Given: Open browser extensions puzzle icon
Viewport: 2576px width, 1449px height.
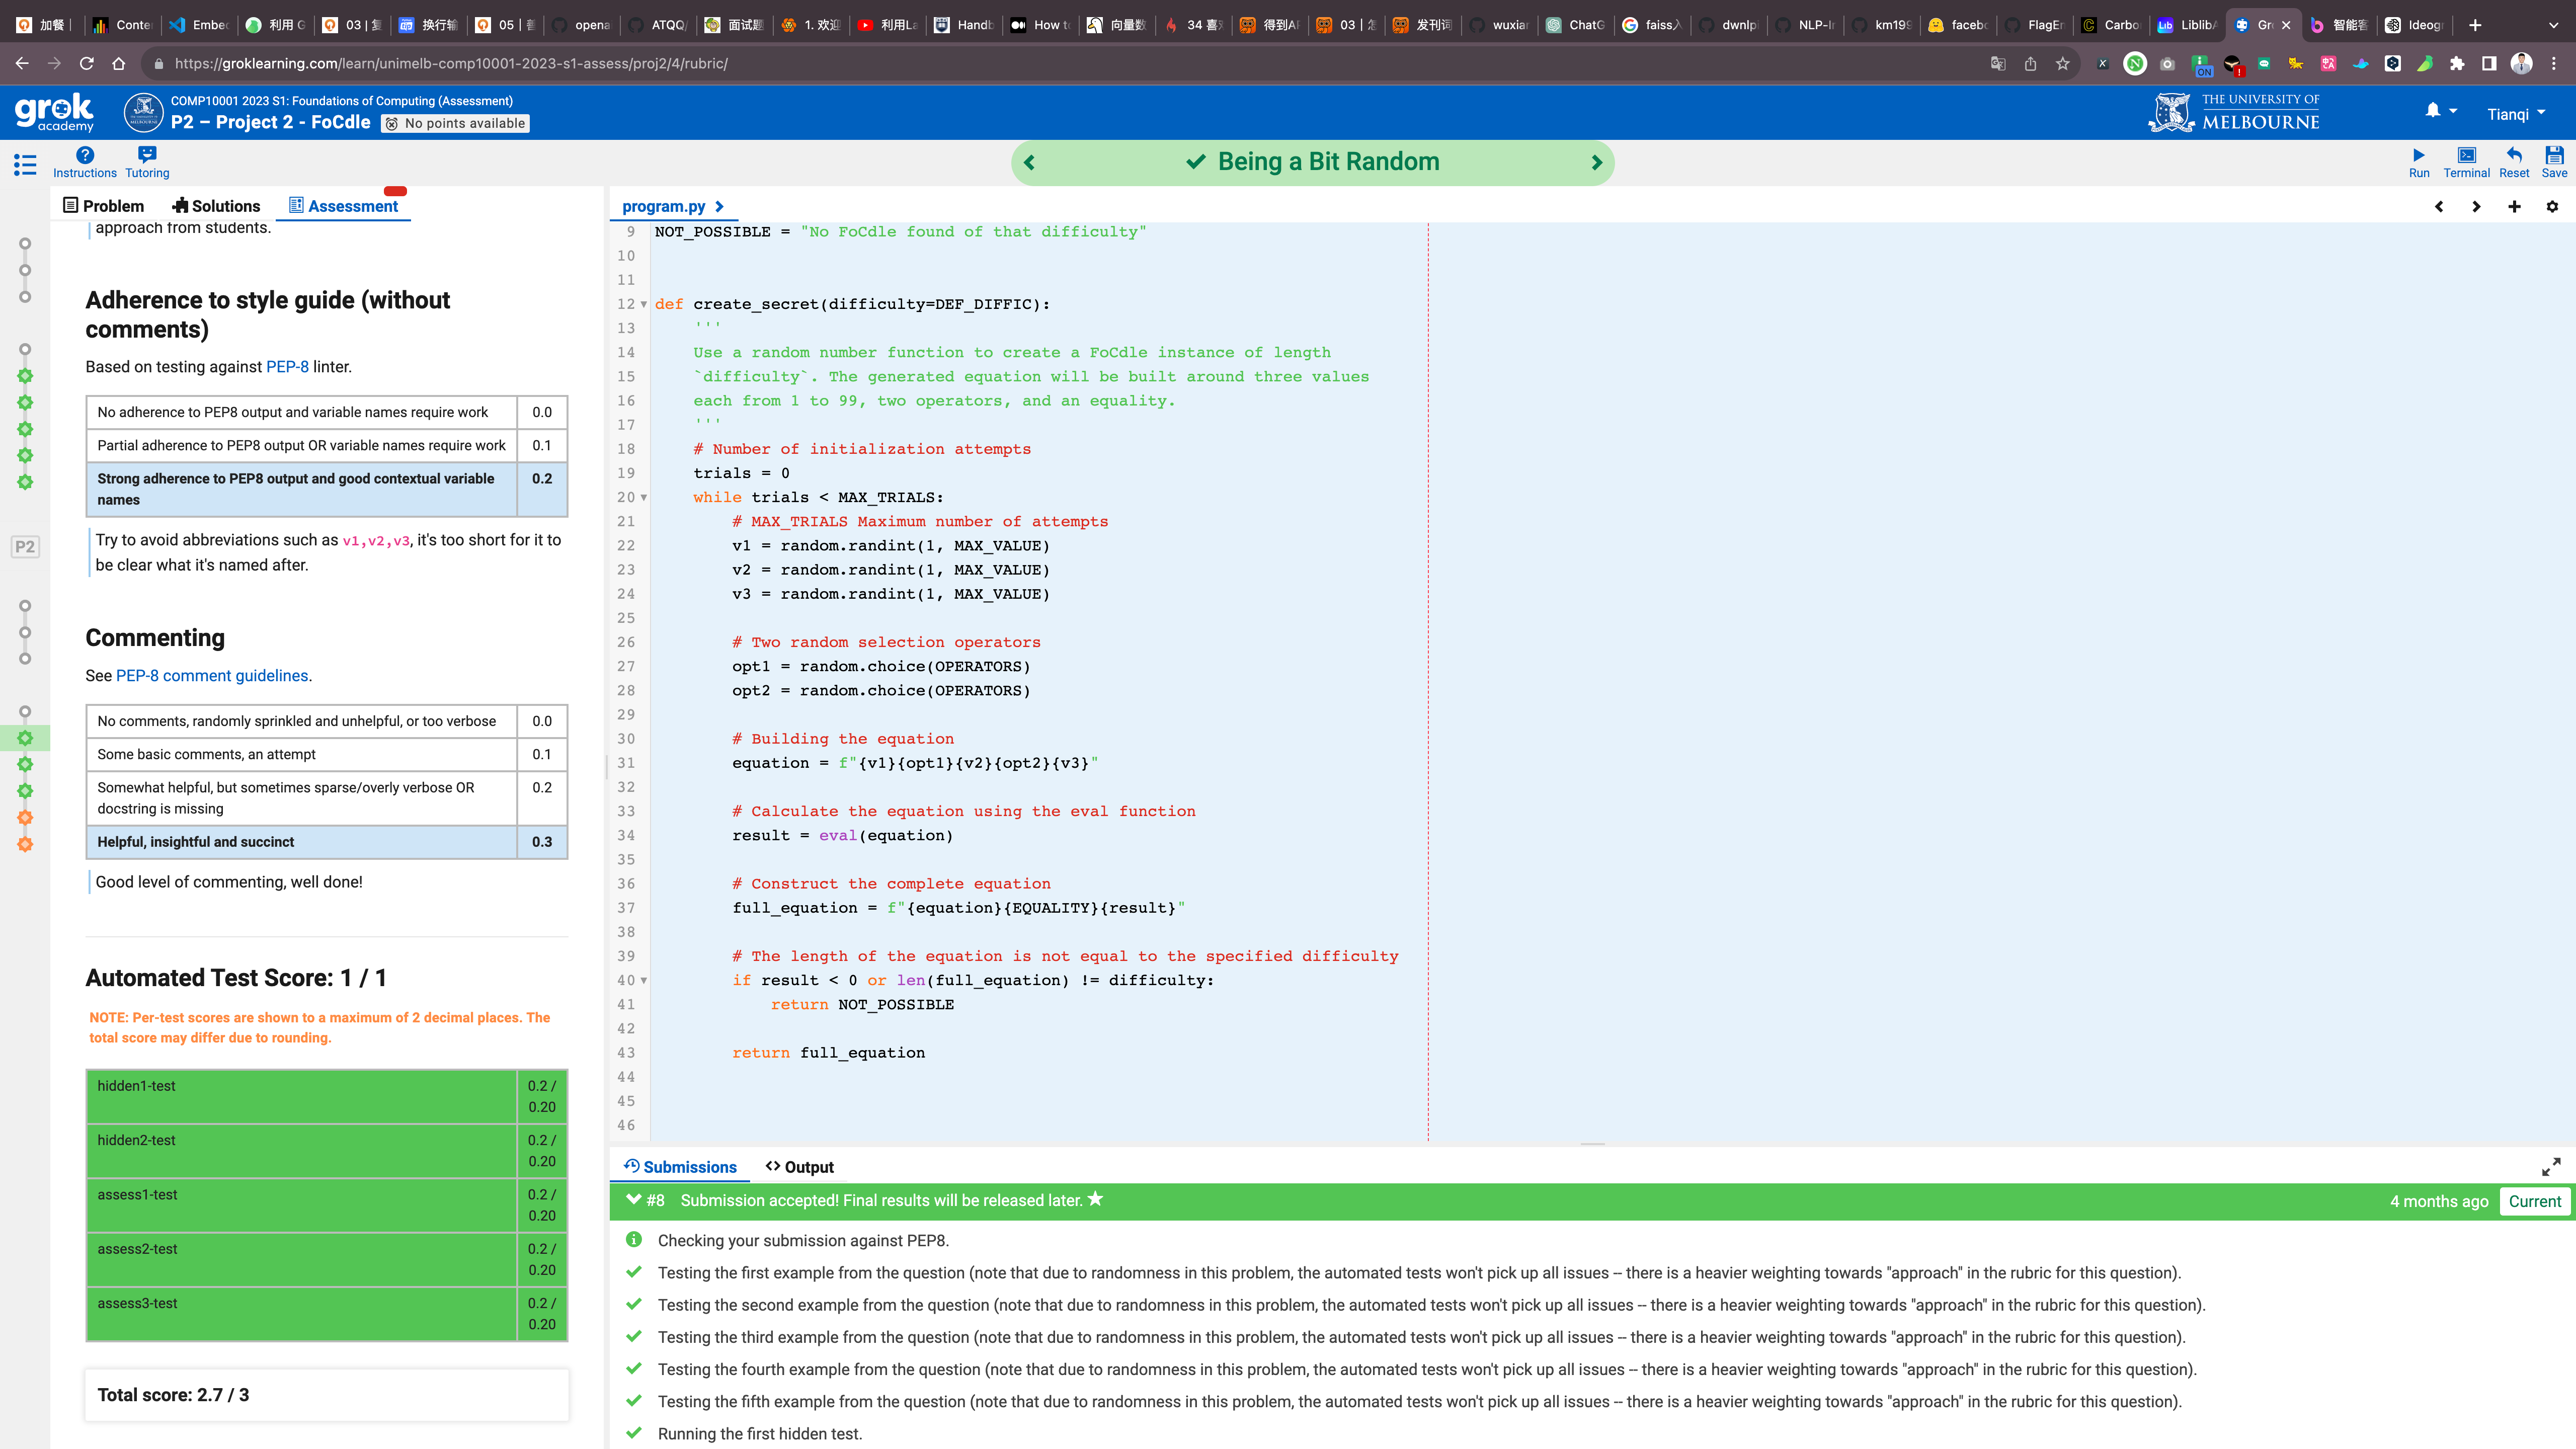Looking at the screenshot, I should click(x=2457, y=64).
